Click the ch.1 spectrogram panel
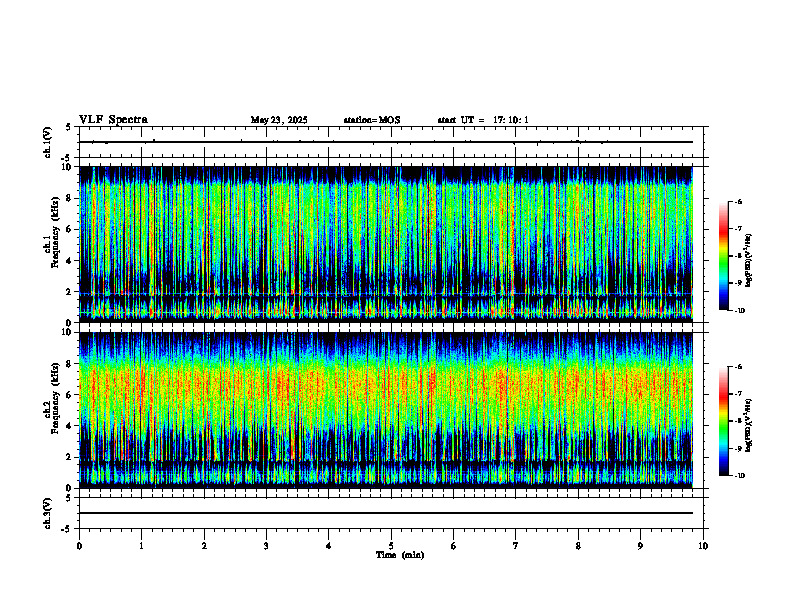This screenshot has width=792, height=612. click(x=386, y=244)
